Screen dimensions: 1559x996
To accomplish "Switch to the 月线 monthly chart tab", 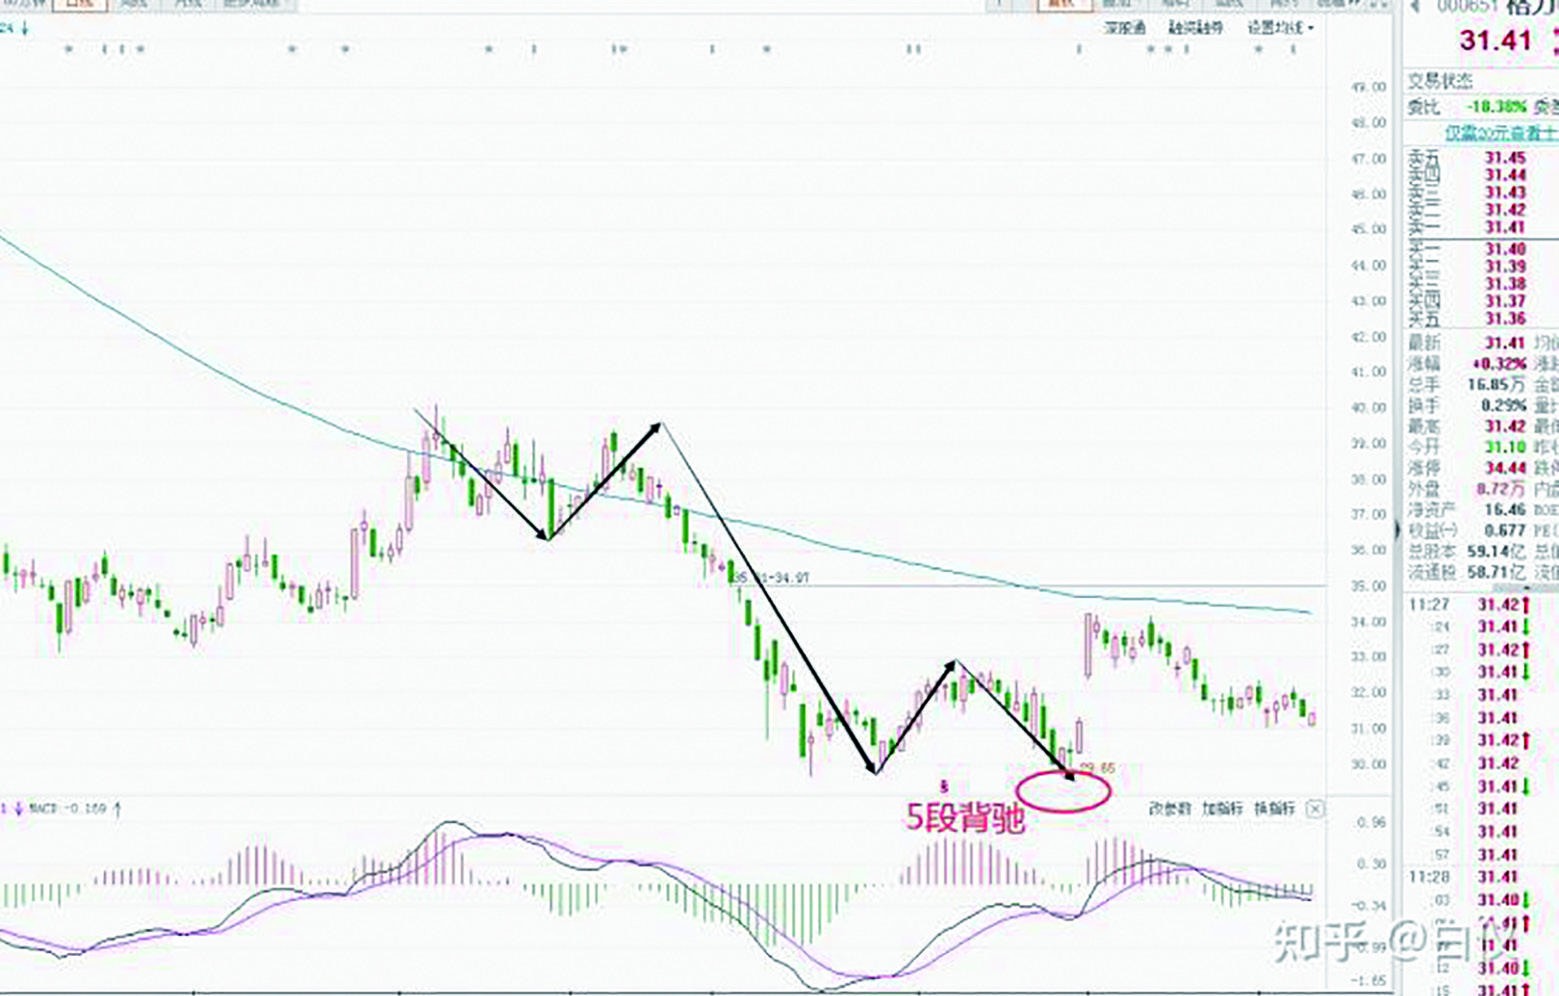I will 188,4.
